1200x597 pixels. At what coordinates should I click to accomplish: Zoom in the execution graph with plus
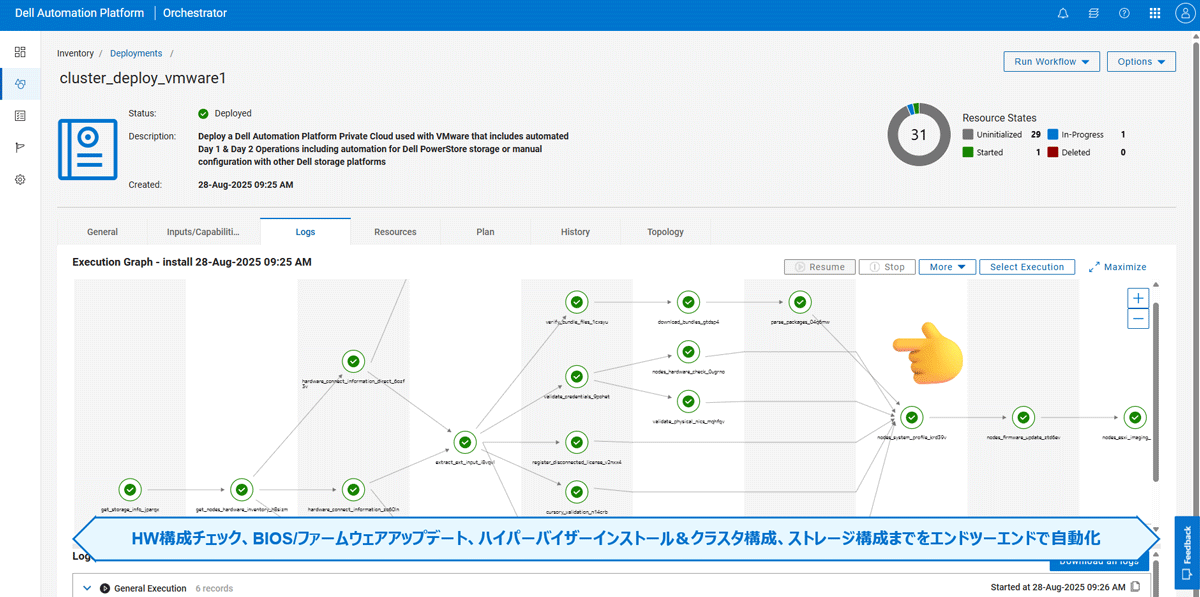point(1138,298)
